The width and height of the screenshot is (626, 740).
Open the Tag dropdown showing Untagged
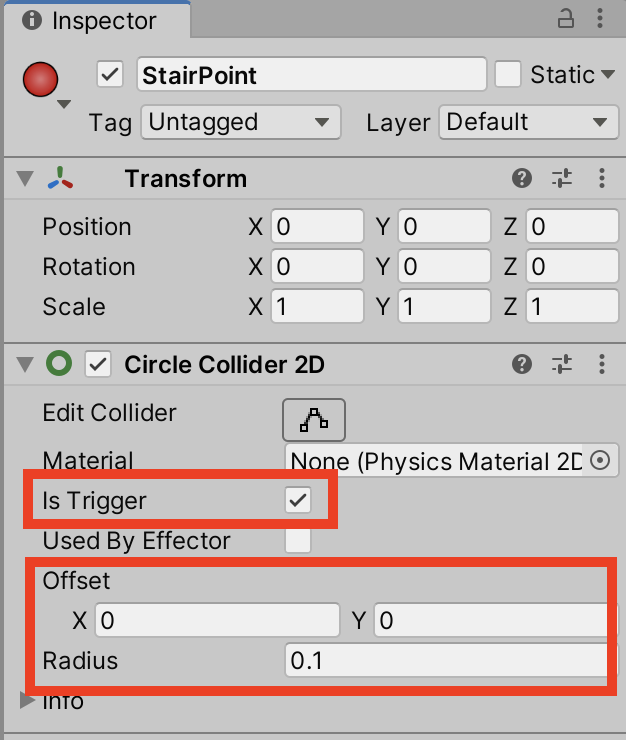pyautogui.click(x=240, y=123)
